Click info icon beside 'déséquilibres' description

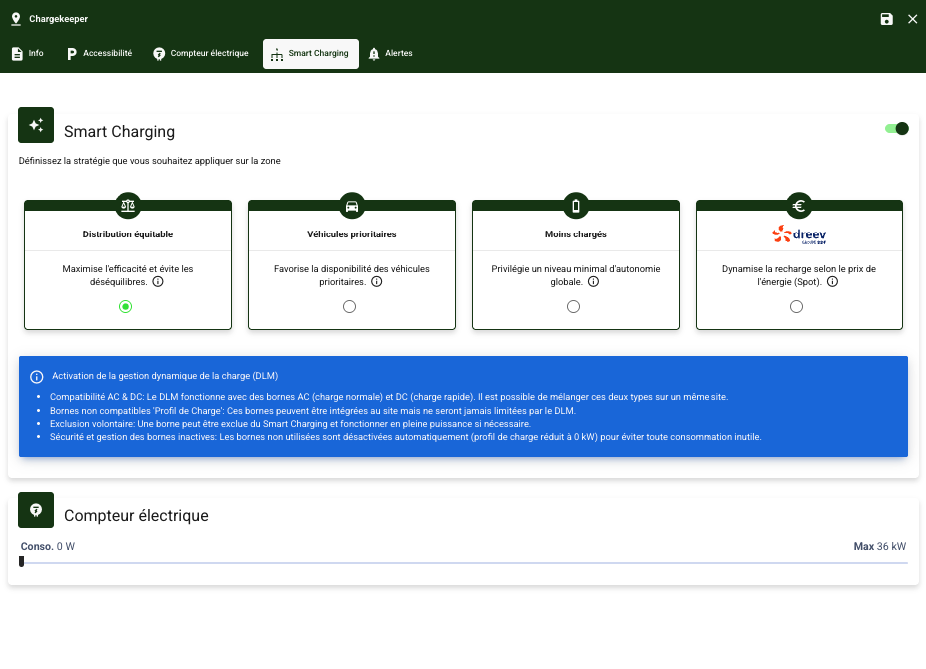coord(159,282)
